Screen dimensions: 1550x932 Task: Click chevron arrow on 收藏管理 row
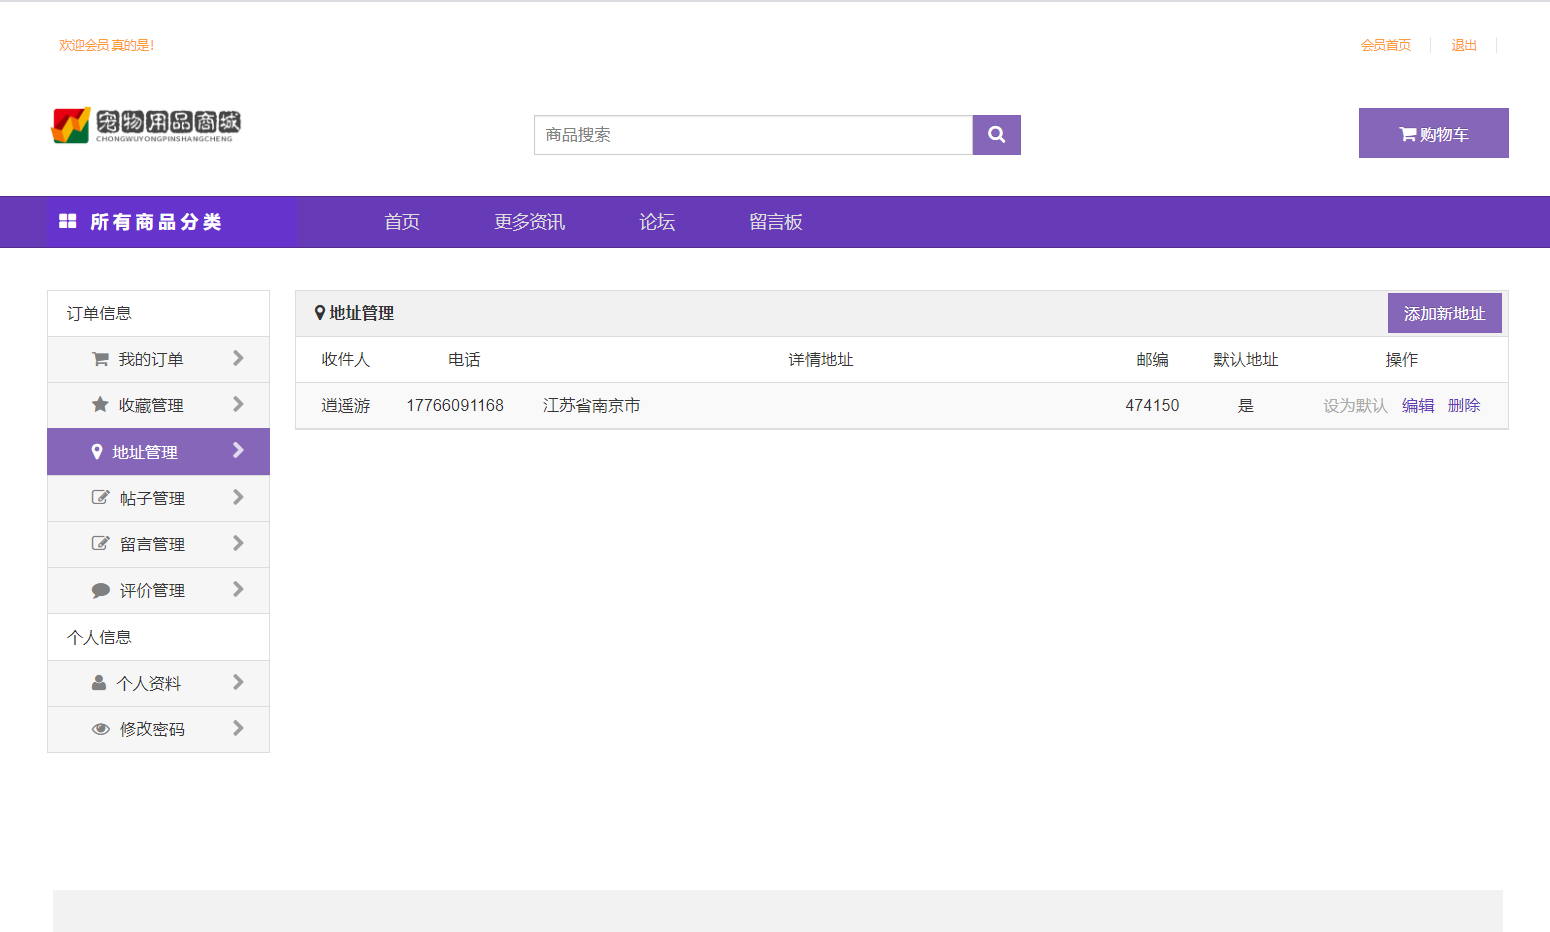tap(238, 404)
